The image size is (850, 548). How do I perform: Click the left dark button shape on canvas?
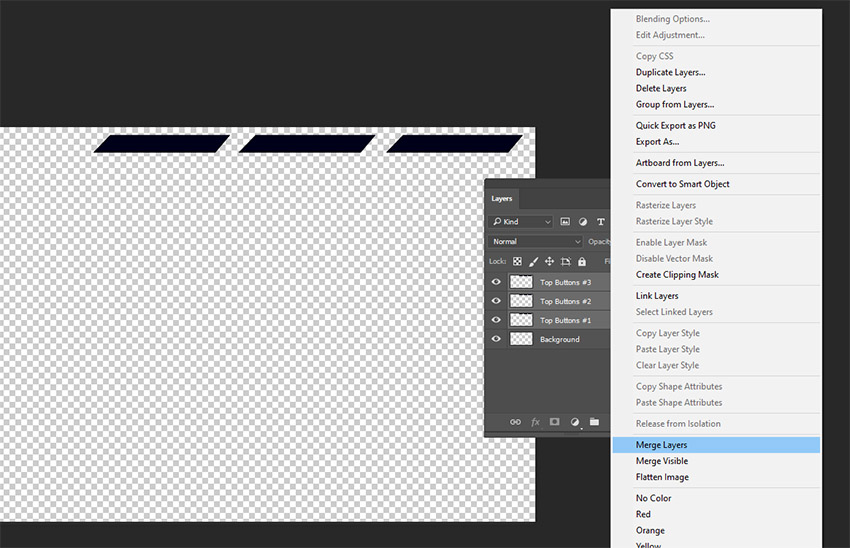[x=162, y=144]
